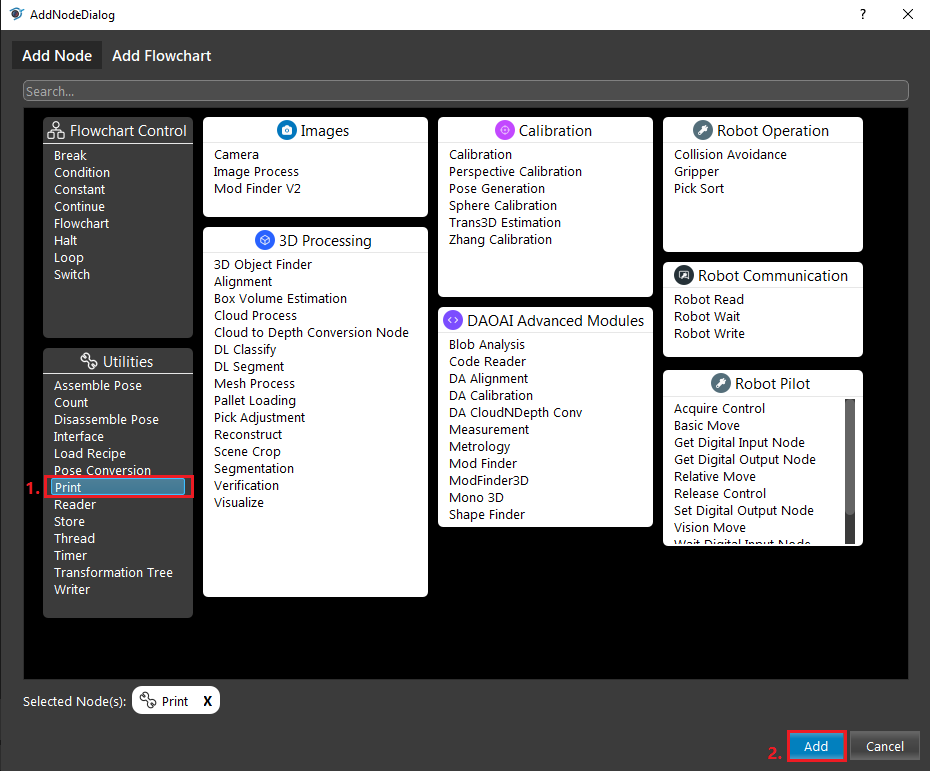930x771 pixels.
Task: Select the Writer utility node
Action: pos(72,590)
